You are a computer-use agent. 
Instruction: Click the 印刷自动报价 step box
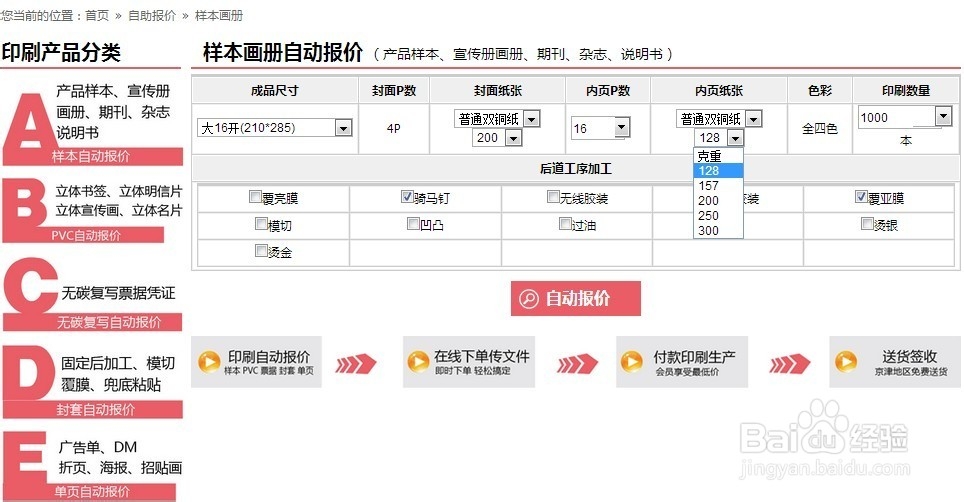(256, 362)
